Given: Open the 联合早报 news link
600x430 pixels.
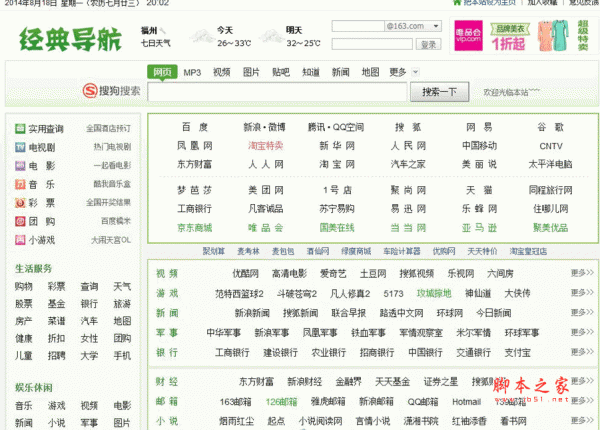Looking at the screenshot, I should point(349,313).
